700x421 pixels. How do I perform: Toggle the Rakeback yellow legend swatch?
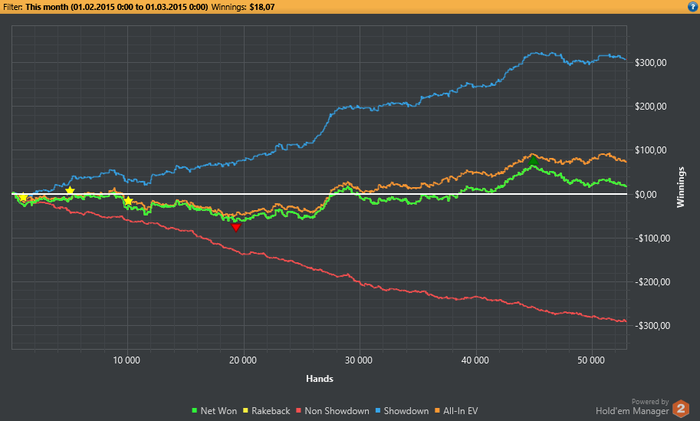246,411
